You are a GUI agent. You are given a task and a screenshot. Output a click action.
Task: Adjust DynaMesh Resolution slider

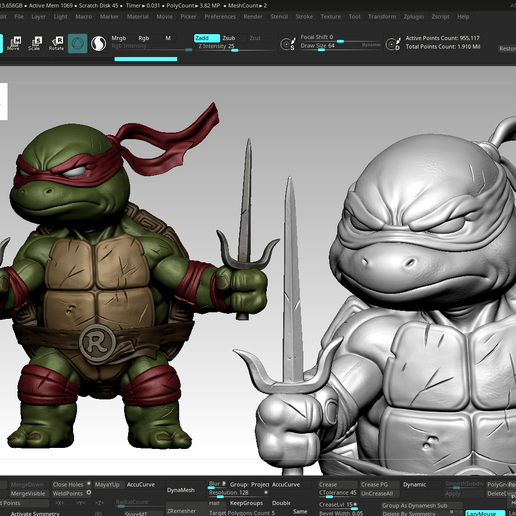(x=238, y=494)
